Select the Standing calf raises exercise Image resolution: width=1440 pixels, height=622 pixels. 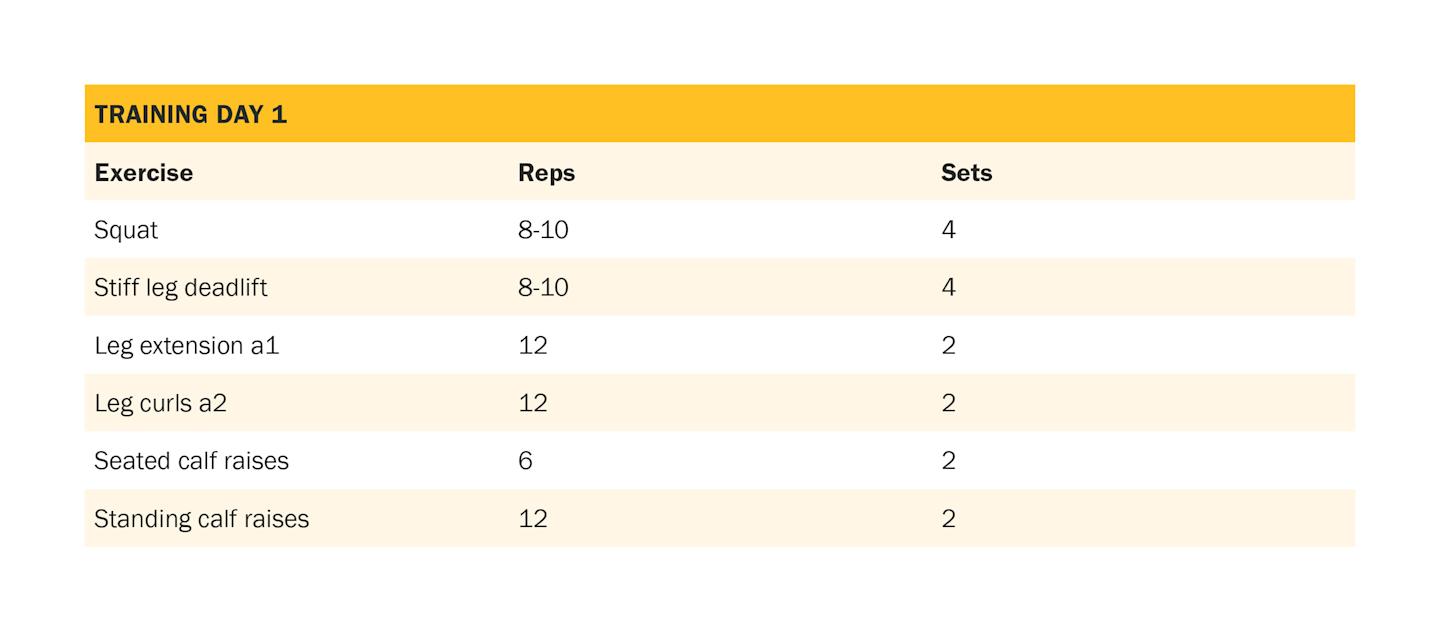[x=201, y=519]
